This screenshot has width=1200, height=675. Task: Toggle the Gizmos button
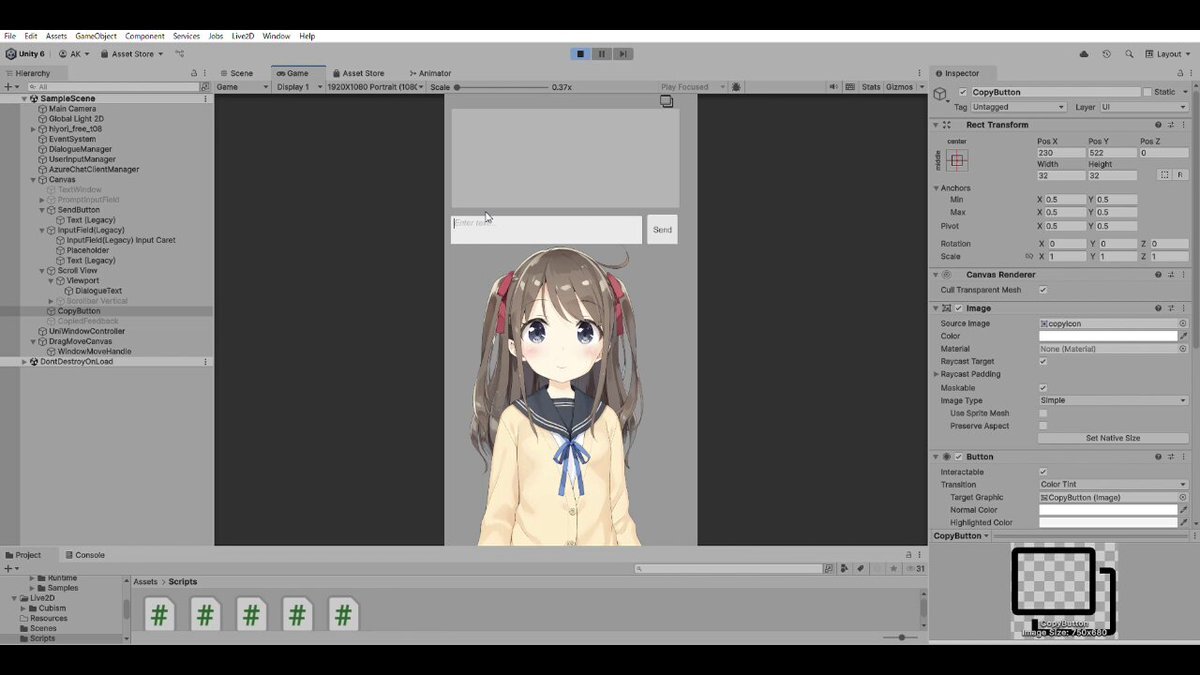(x=899, y=87)
